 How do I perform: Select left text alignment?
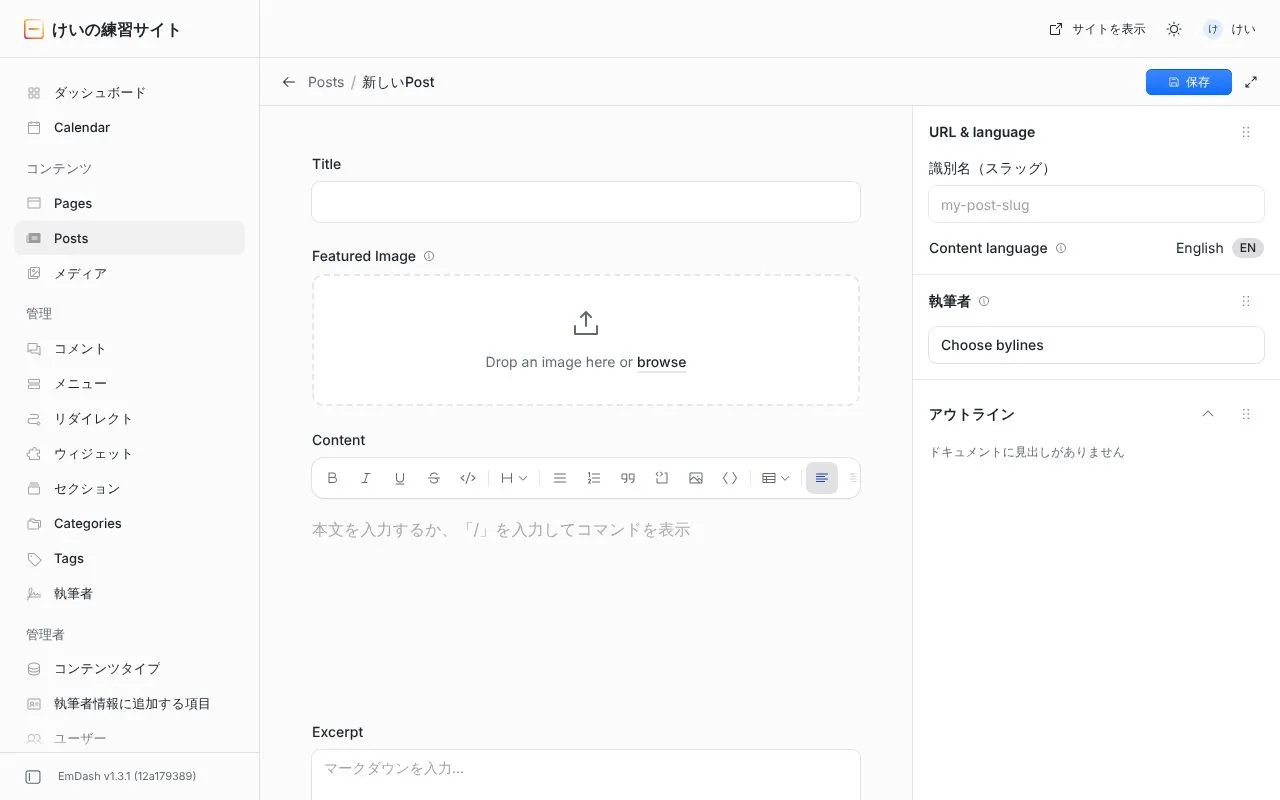pyautogui.click(x=822, y=478)
